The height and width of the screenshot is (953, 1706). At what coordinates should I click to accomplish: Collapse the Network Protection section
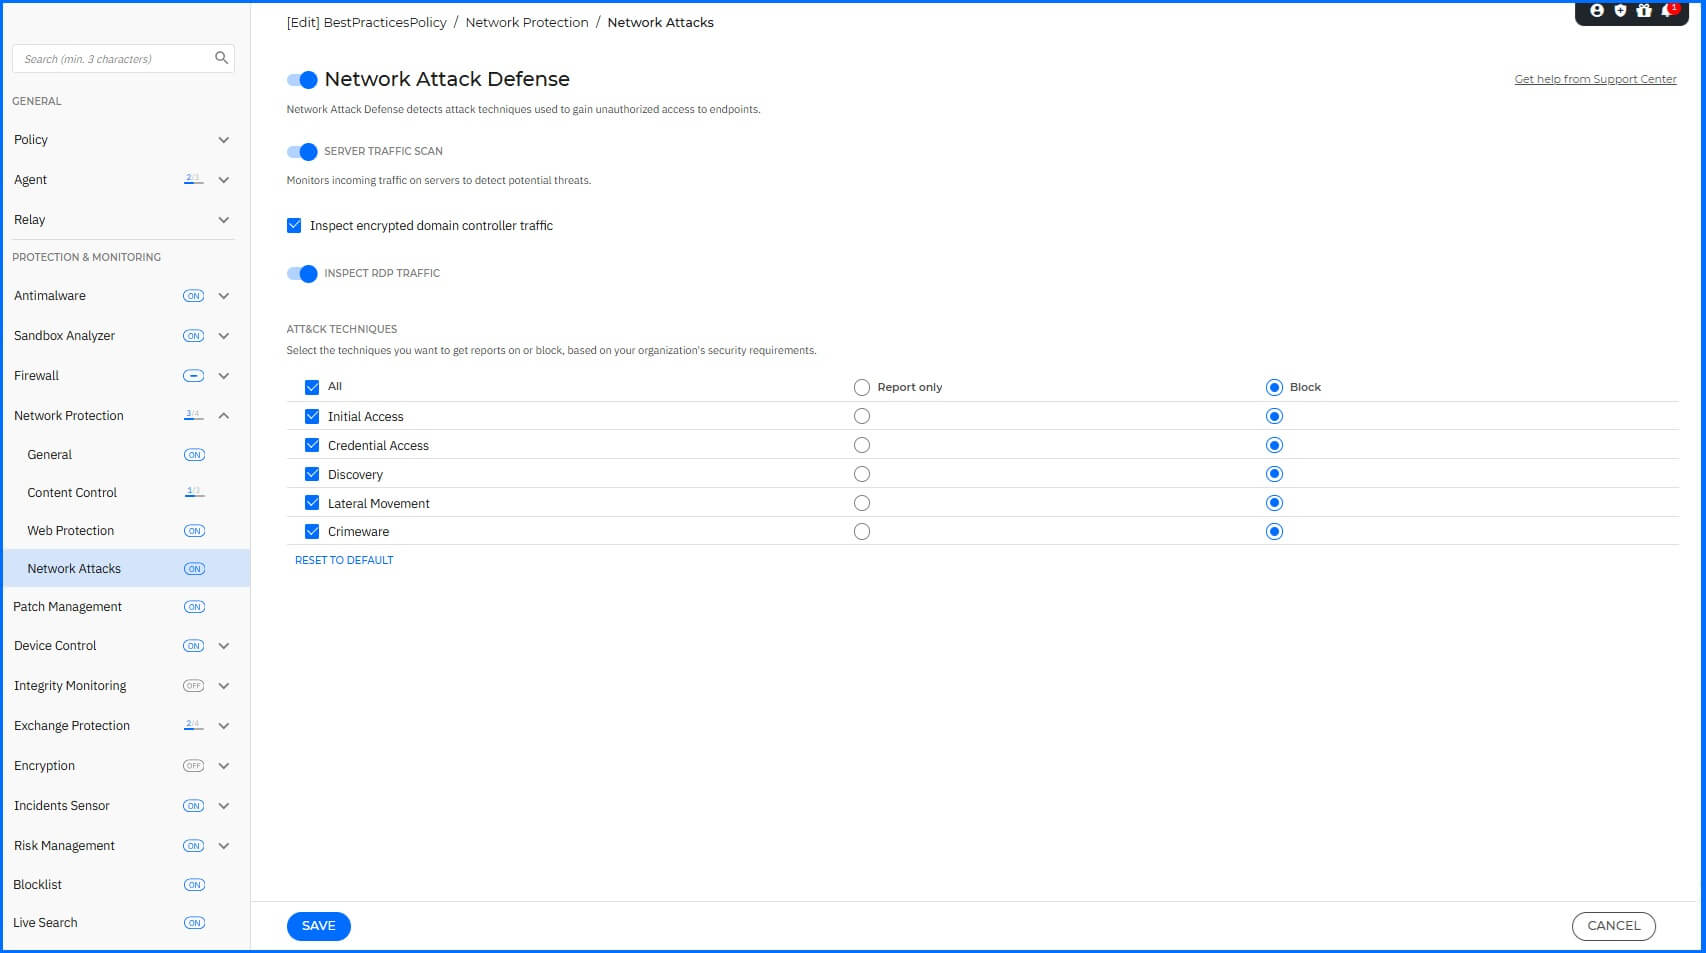click(223, 415)
